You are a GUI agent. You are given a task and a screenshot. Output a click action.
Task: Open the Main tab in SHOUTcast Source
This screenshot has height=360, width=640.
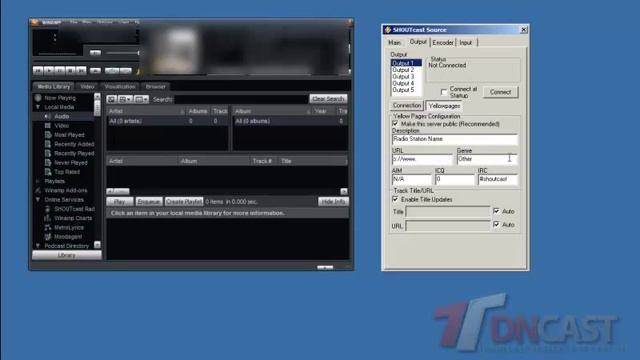[x=395, y=42]
